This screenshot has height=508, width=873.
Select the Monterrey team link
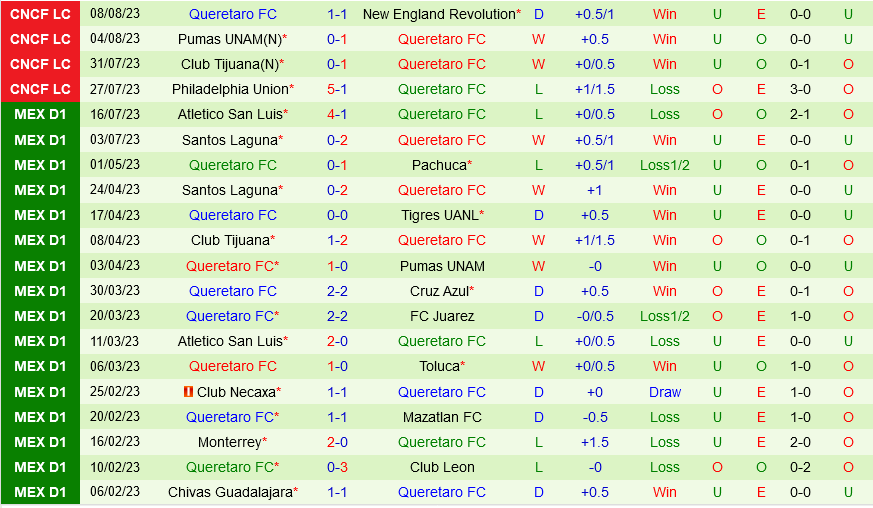coord(229,442)
